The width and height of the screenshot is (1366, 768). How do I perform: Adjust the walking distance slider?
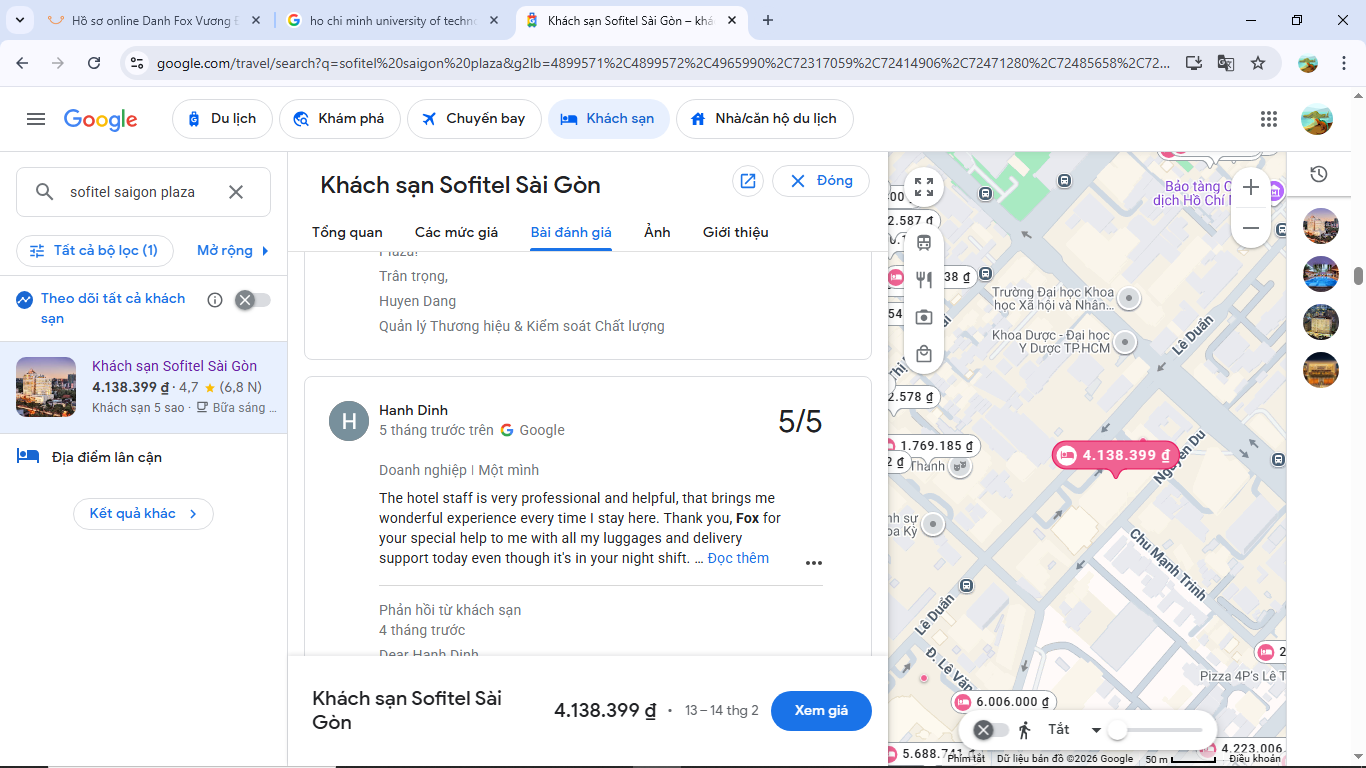[1118, 730]
